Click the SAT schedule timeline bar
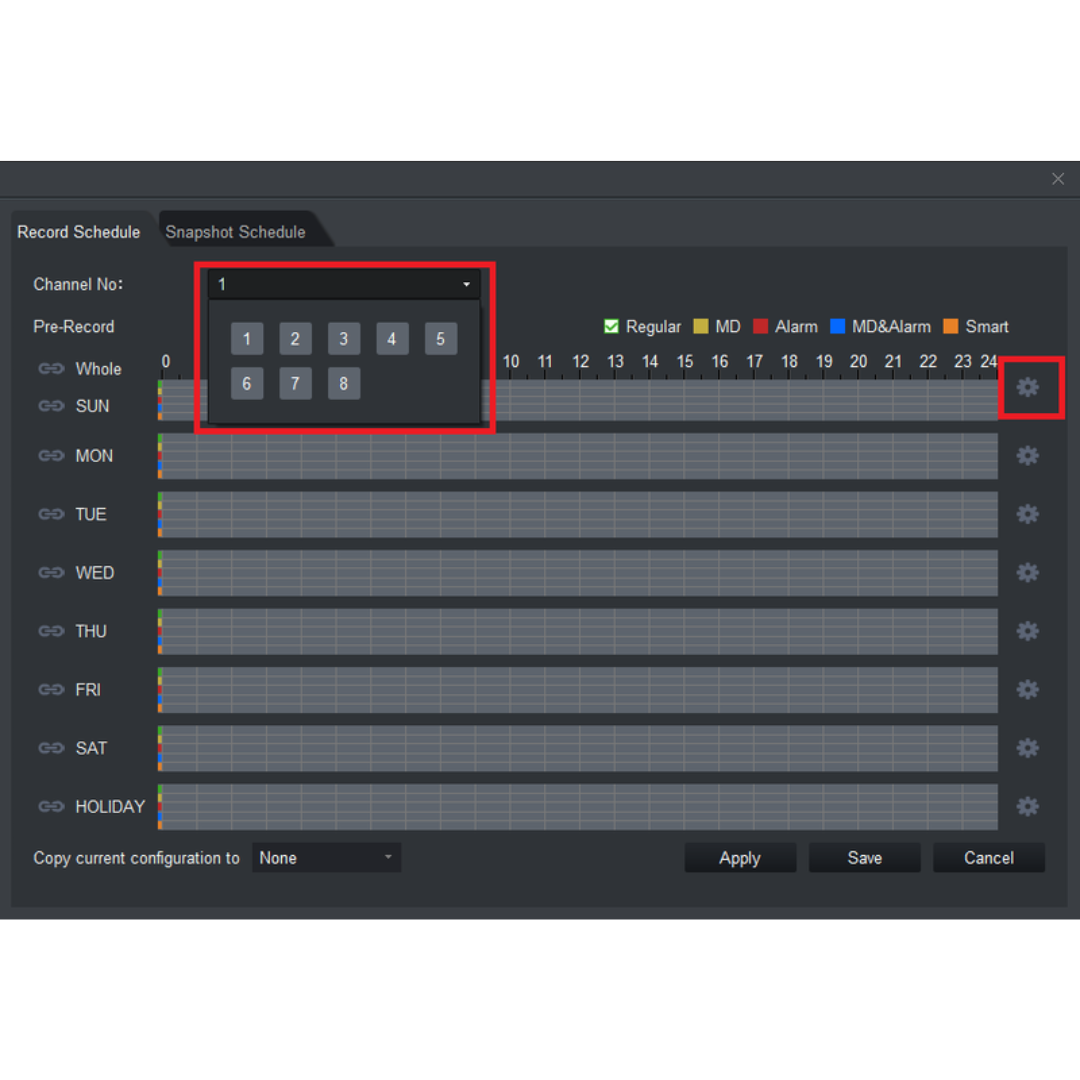 tap(578, 749)
